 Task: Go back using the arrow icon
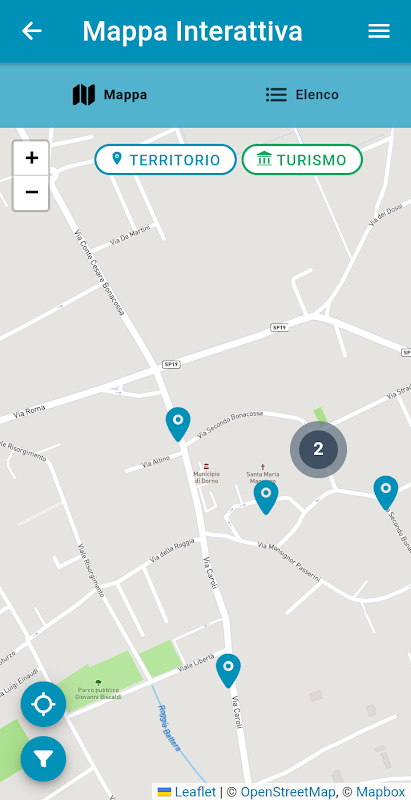pos(32,31)
